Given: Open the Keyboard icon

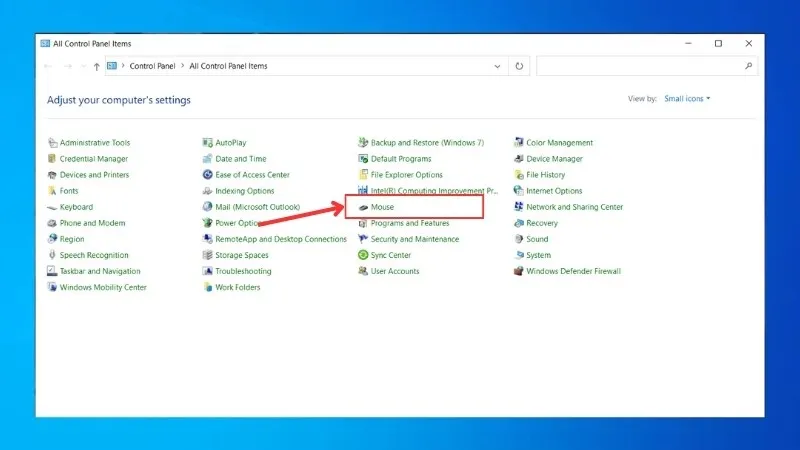Looking at the screenshot, I should coord(52,207).
